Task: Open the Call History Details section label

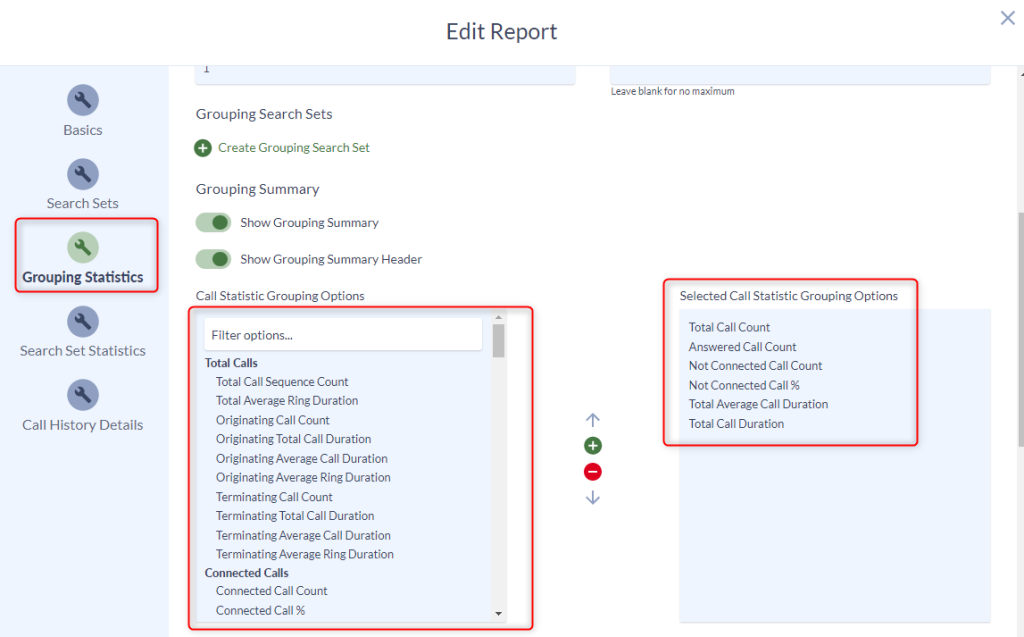Action: [x=83, y=425]
